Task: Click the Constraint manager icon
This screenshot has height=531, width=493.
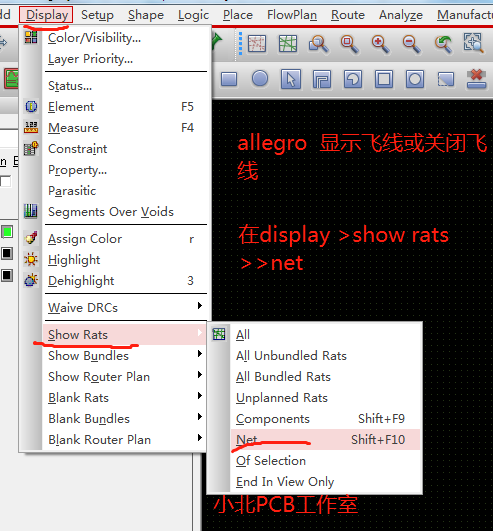Action: click(31, 149)
